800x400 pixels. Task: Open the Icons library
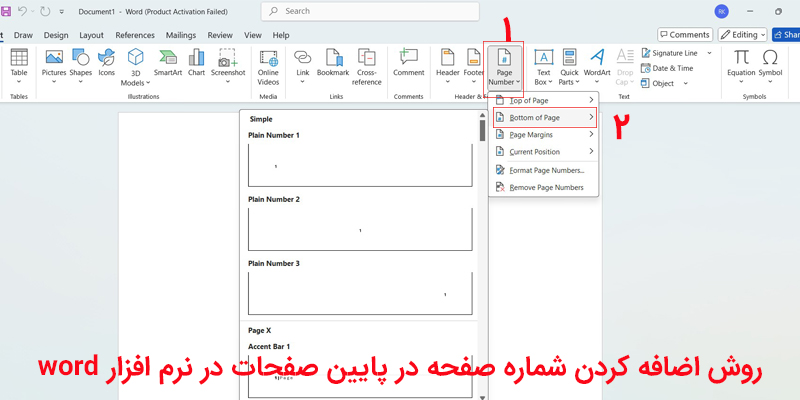click(x=107, y=62)
